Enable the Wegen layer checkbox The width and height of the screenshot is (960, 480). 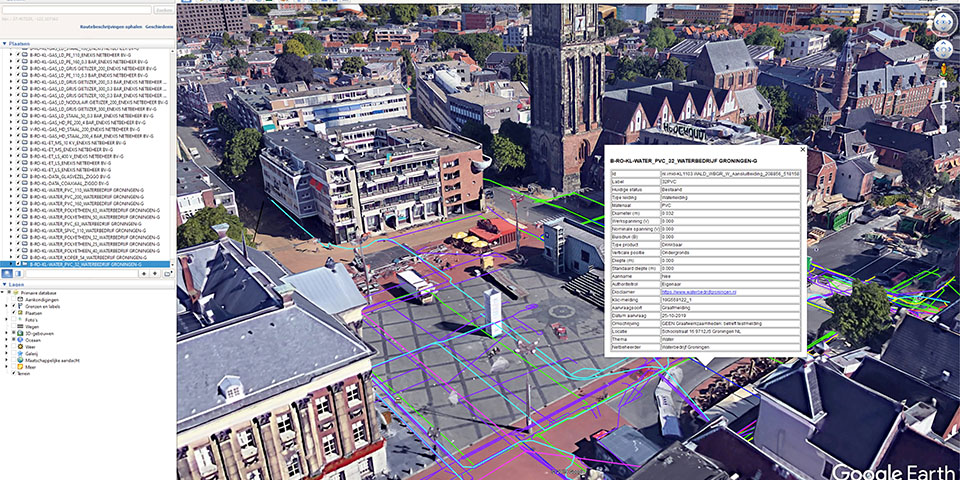(13, 326)
